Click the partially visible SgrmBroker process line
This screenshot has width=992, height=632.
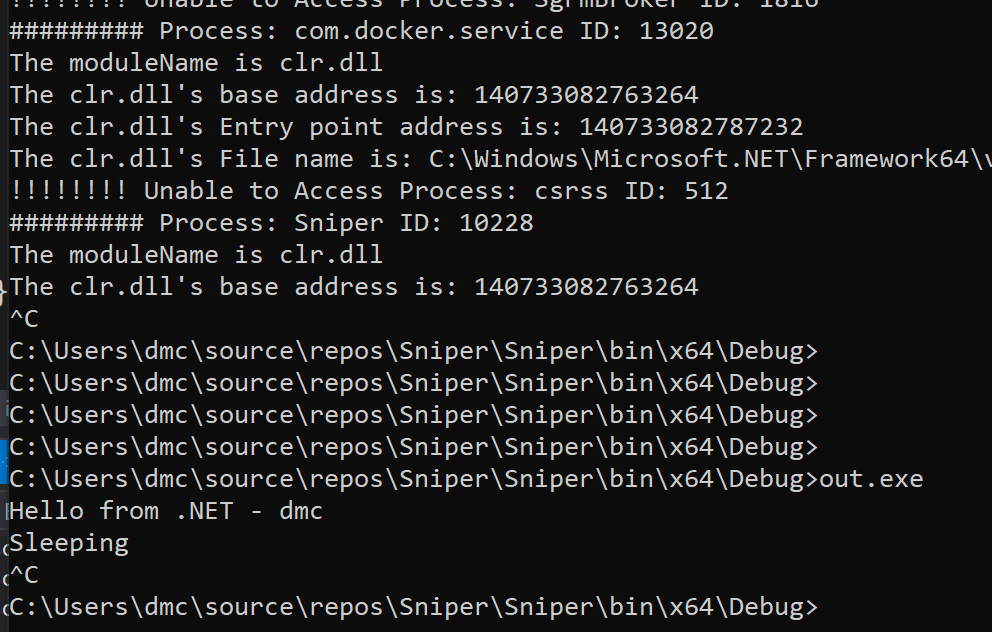click(414, 5)
